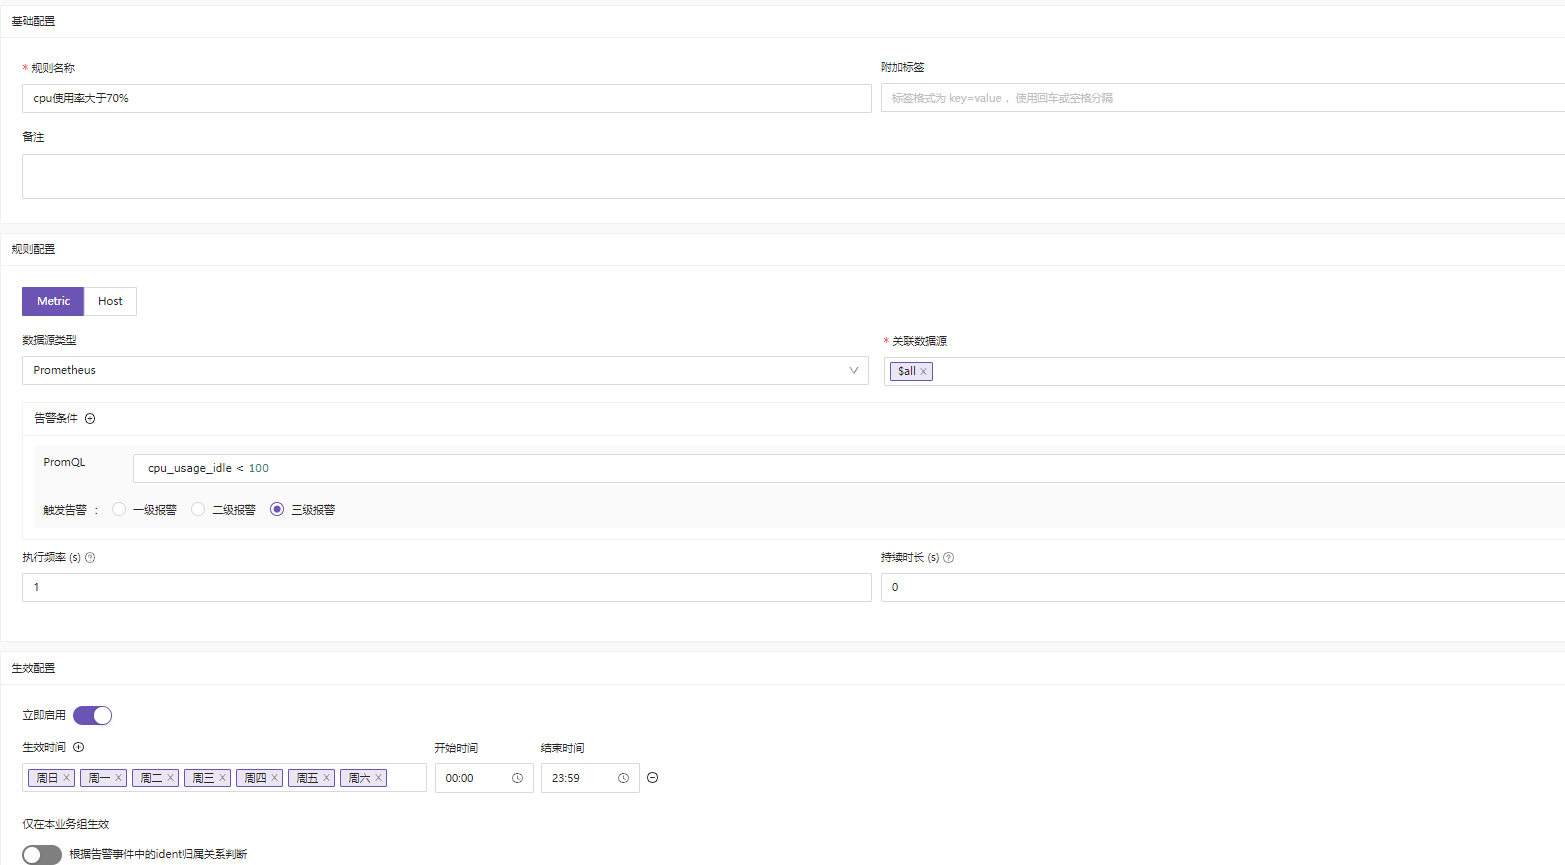Open the 结束时间 23:59 picker
The height and width of the screenshot is (865, 1565).
click(590, 778)
